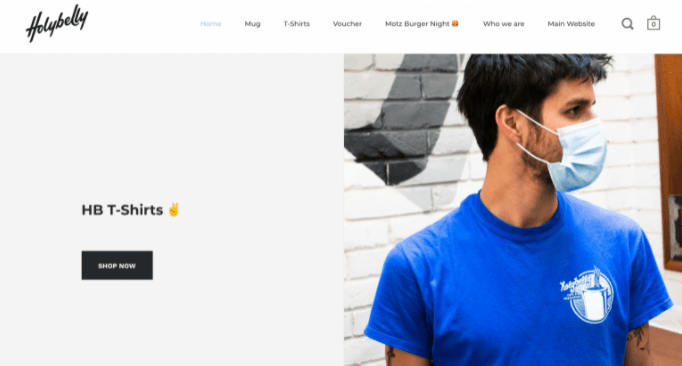Viewport: 682px width, 366px height.
Task: Click the cart item count zero
Action: (x=653, y=25)
